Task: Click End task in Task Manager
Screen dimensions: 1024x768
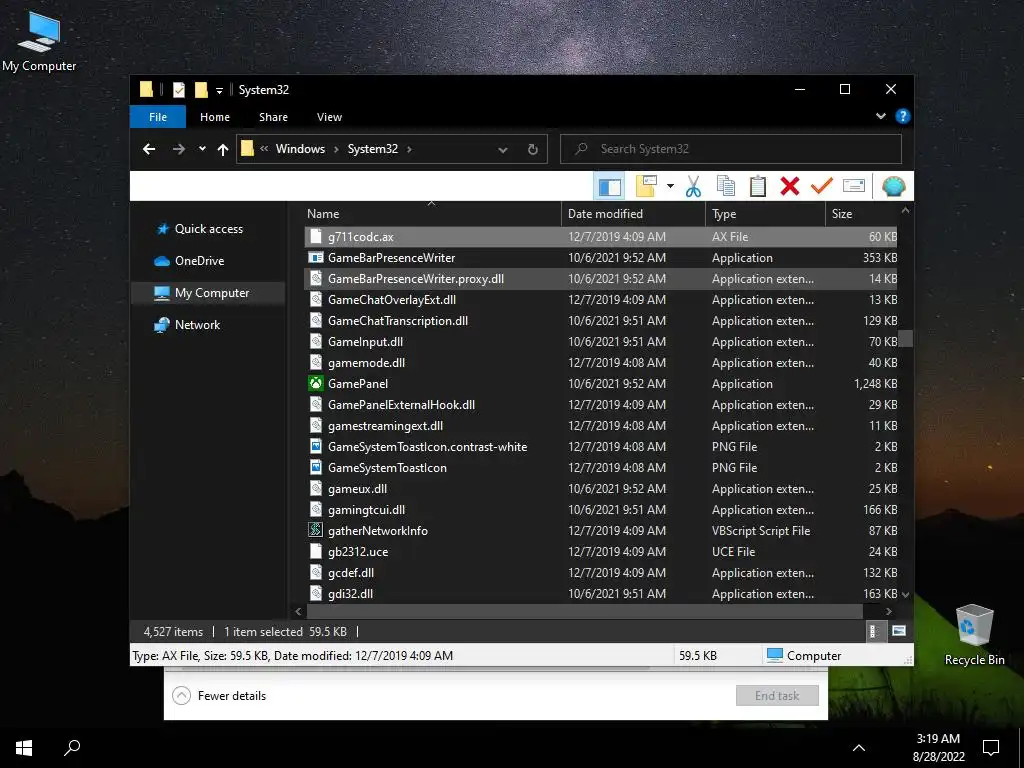Action: click(x=776, y=696)
